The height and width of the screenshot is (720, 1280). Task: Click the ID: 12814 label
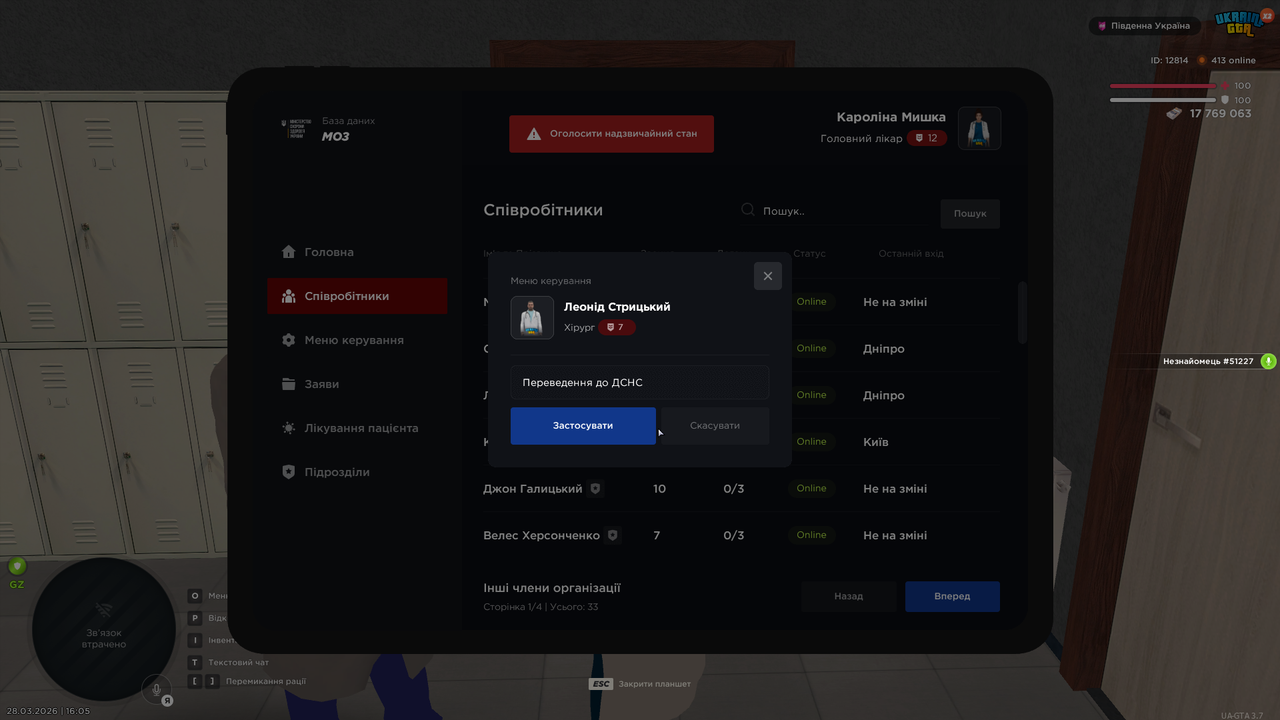coord(1170,61)
